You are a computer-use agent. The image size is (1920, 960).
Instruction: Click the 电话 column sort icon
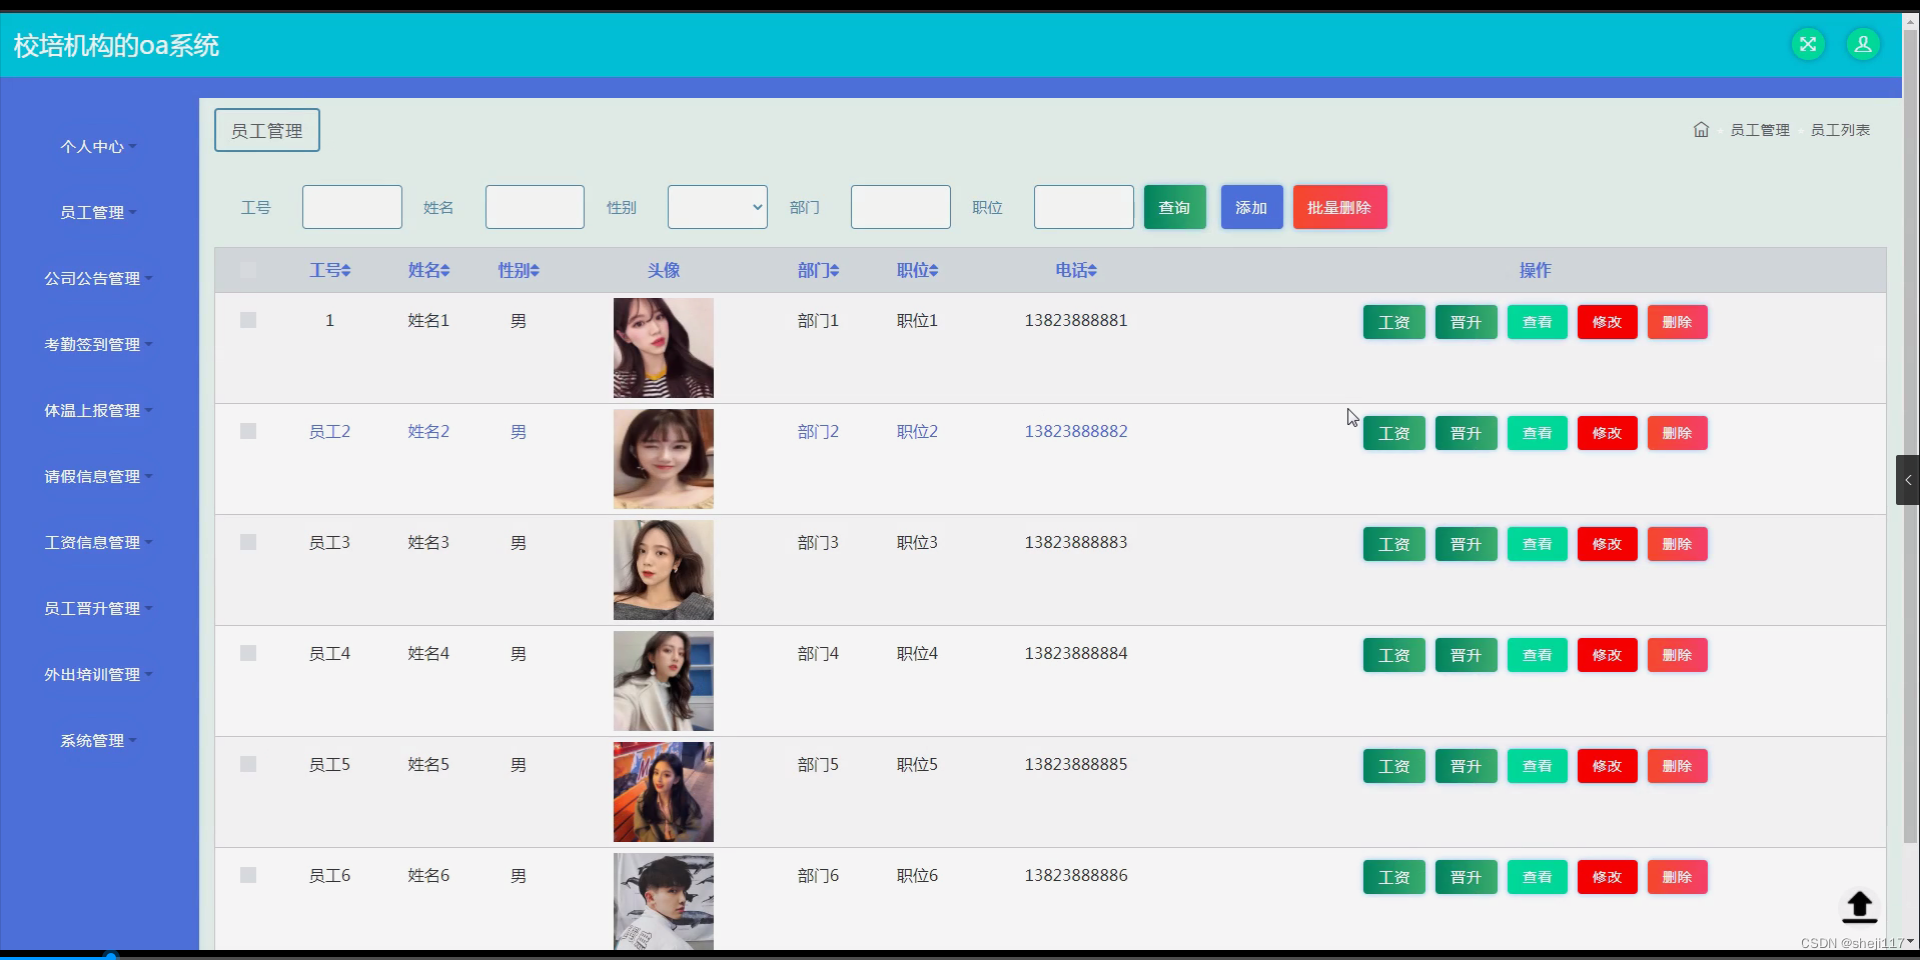[x=1094, y=270]
